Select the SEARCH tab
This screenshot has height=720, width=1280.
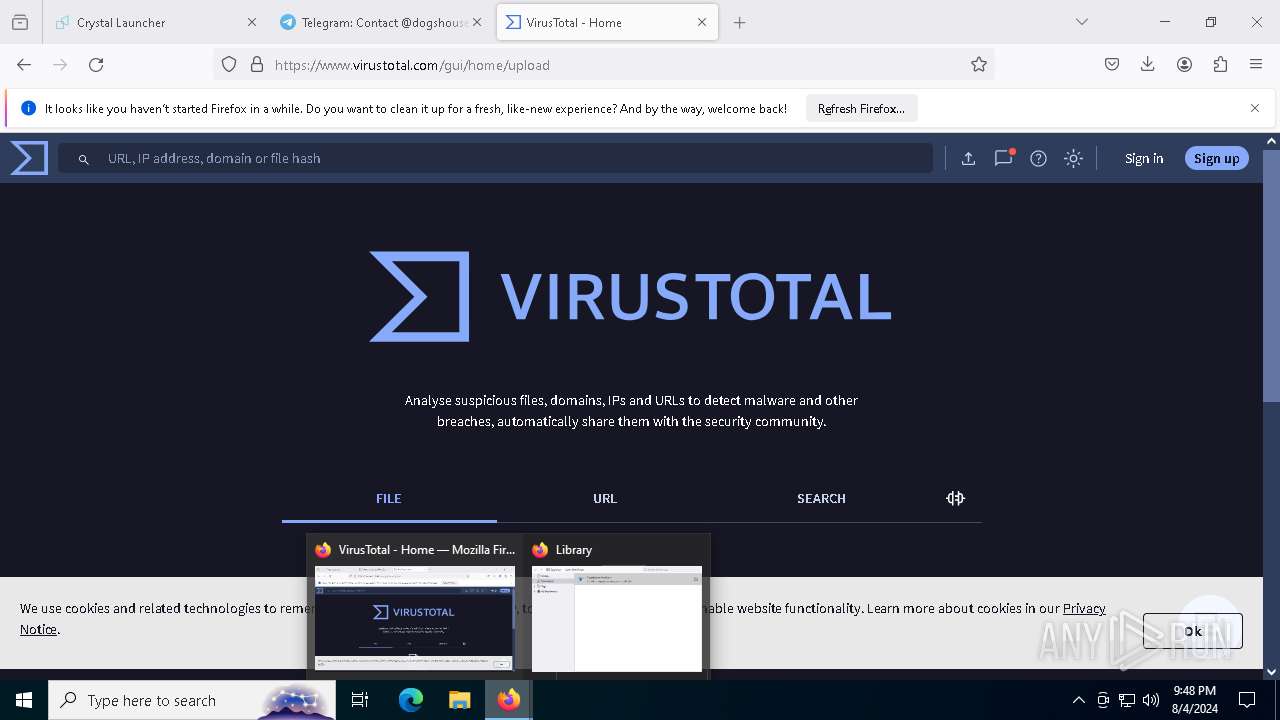click(821, 498)
